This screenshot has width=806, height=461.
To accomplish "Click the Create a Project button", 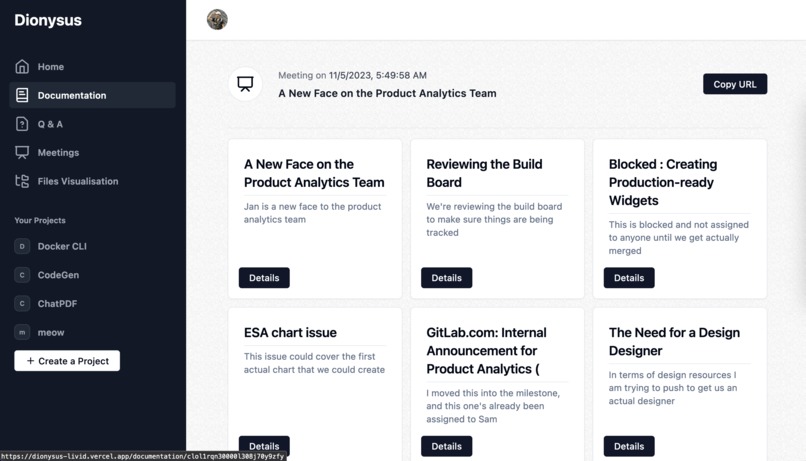I will [67, 361].
